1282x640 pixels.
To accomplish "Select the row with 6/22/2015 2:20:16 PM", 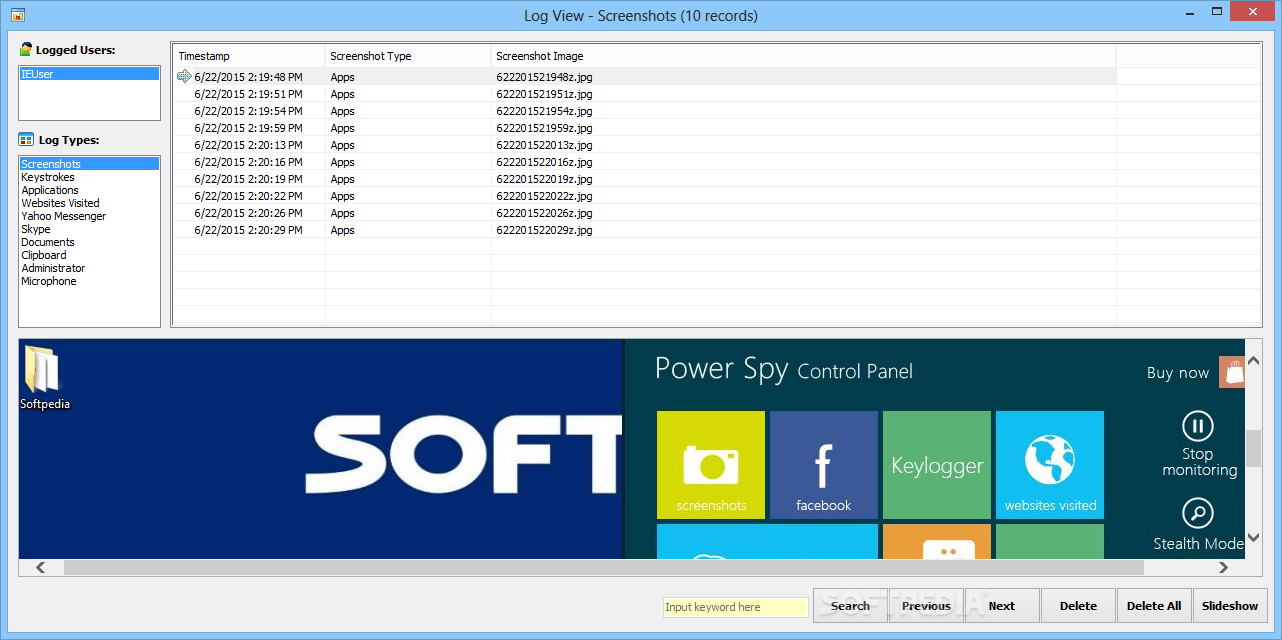I will coord(644,162).
